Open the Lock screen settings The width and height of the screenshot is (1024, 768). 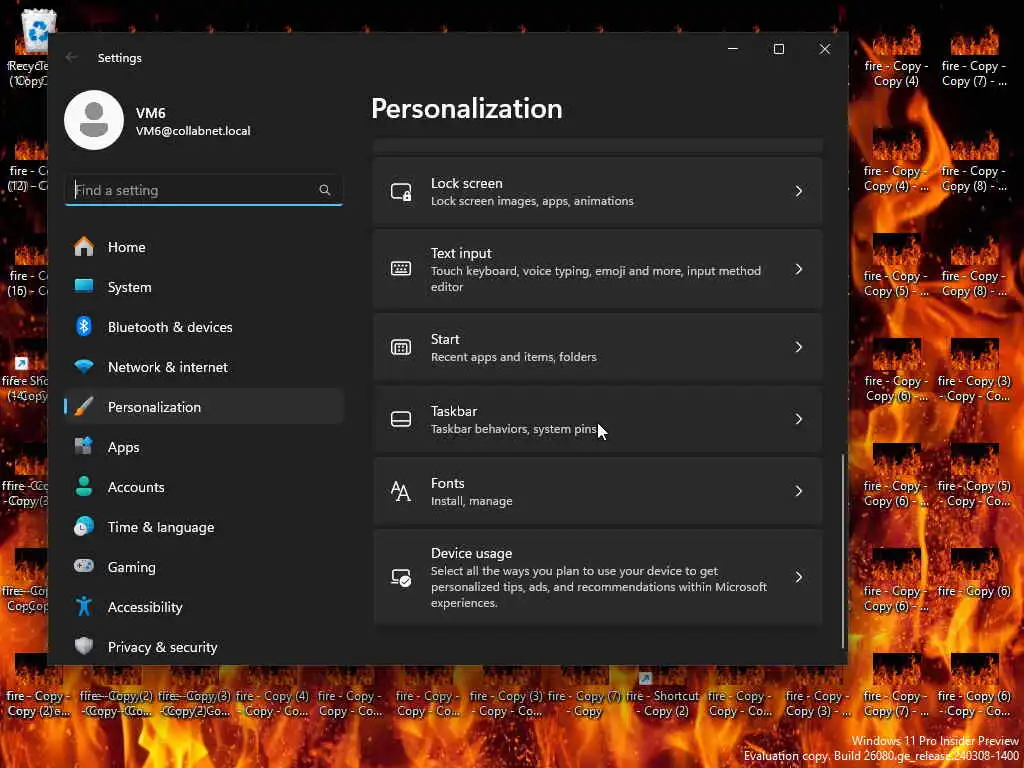[598, 191]
